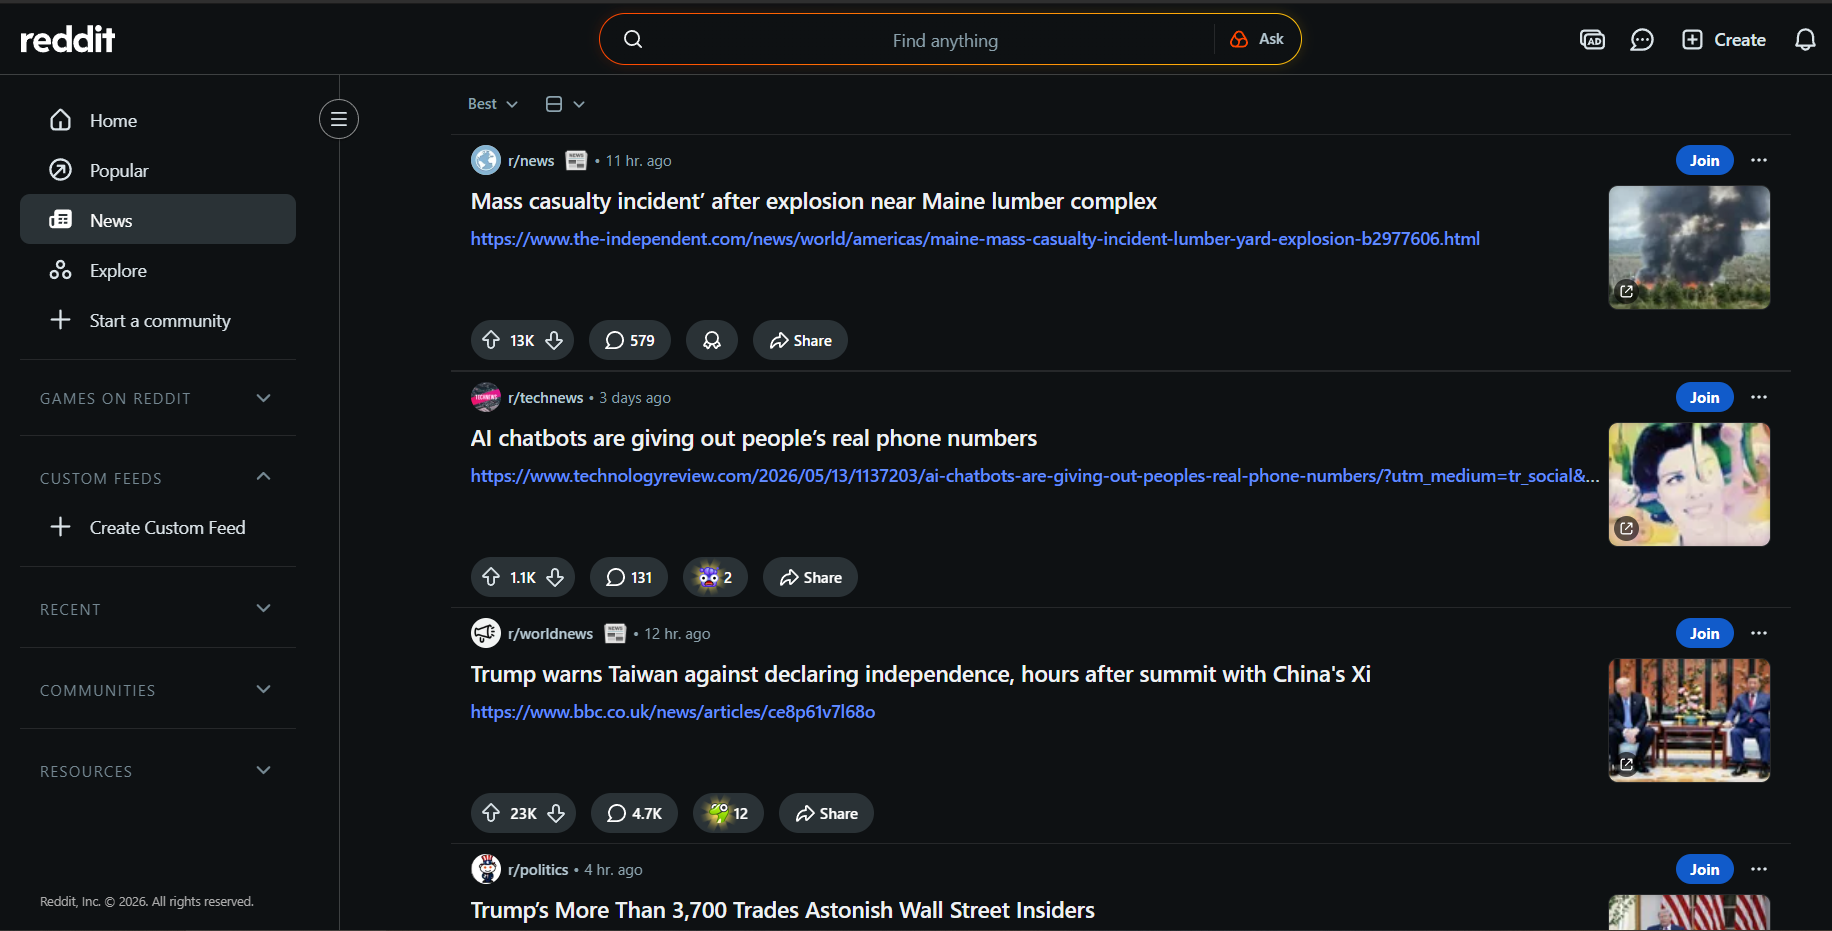
Task: Give an award to the Maine explosion post
Action: [712, 340]
